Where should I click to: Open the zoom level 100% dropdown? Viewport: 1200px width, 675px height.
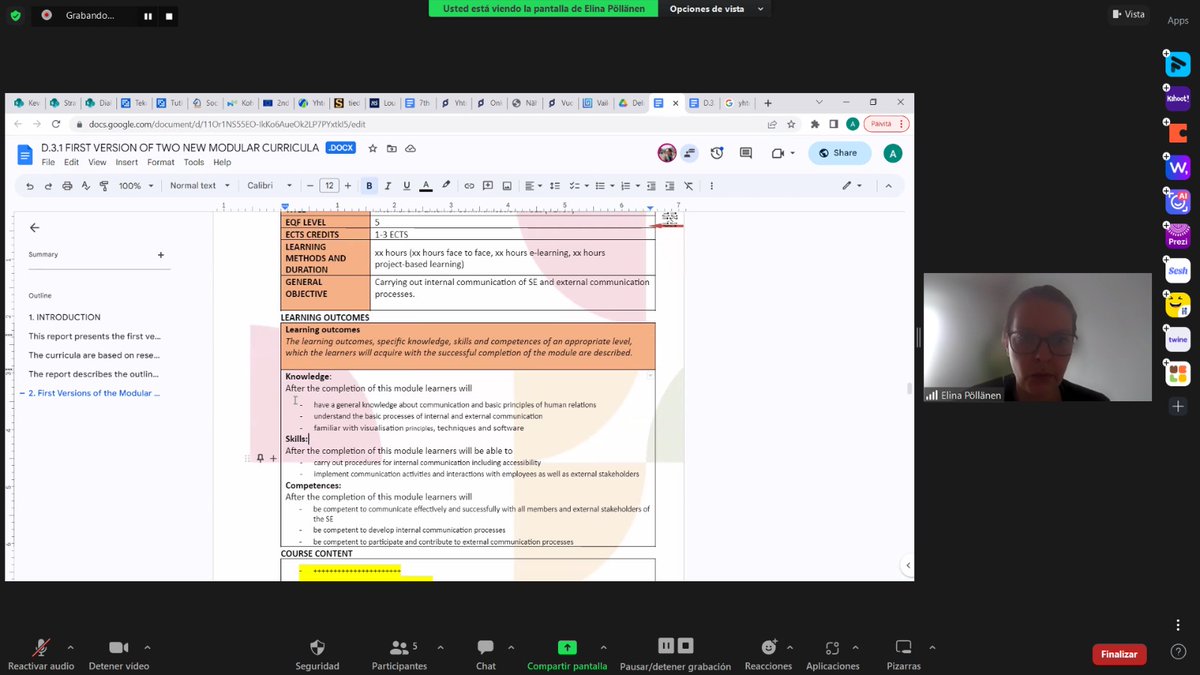(137, 185)
